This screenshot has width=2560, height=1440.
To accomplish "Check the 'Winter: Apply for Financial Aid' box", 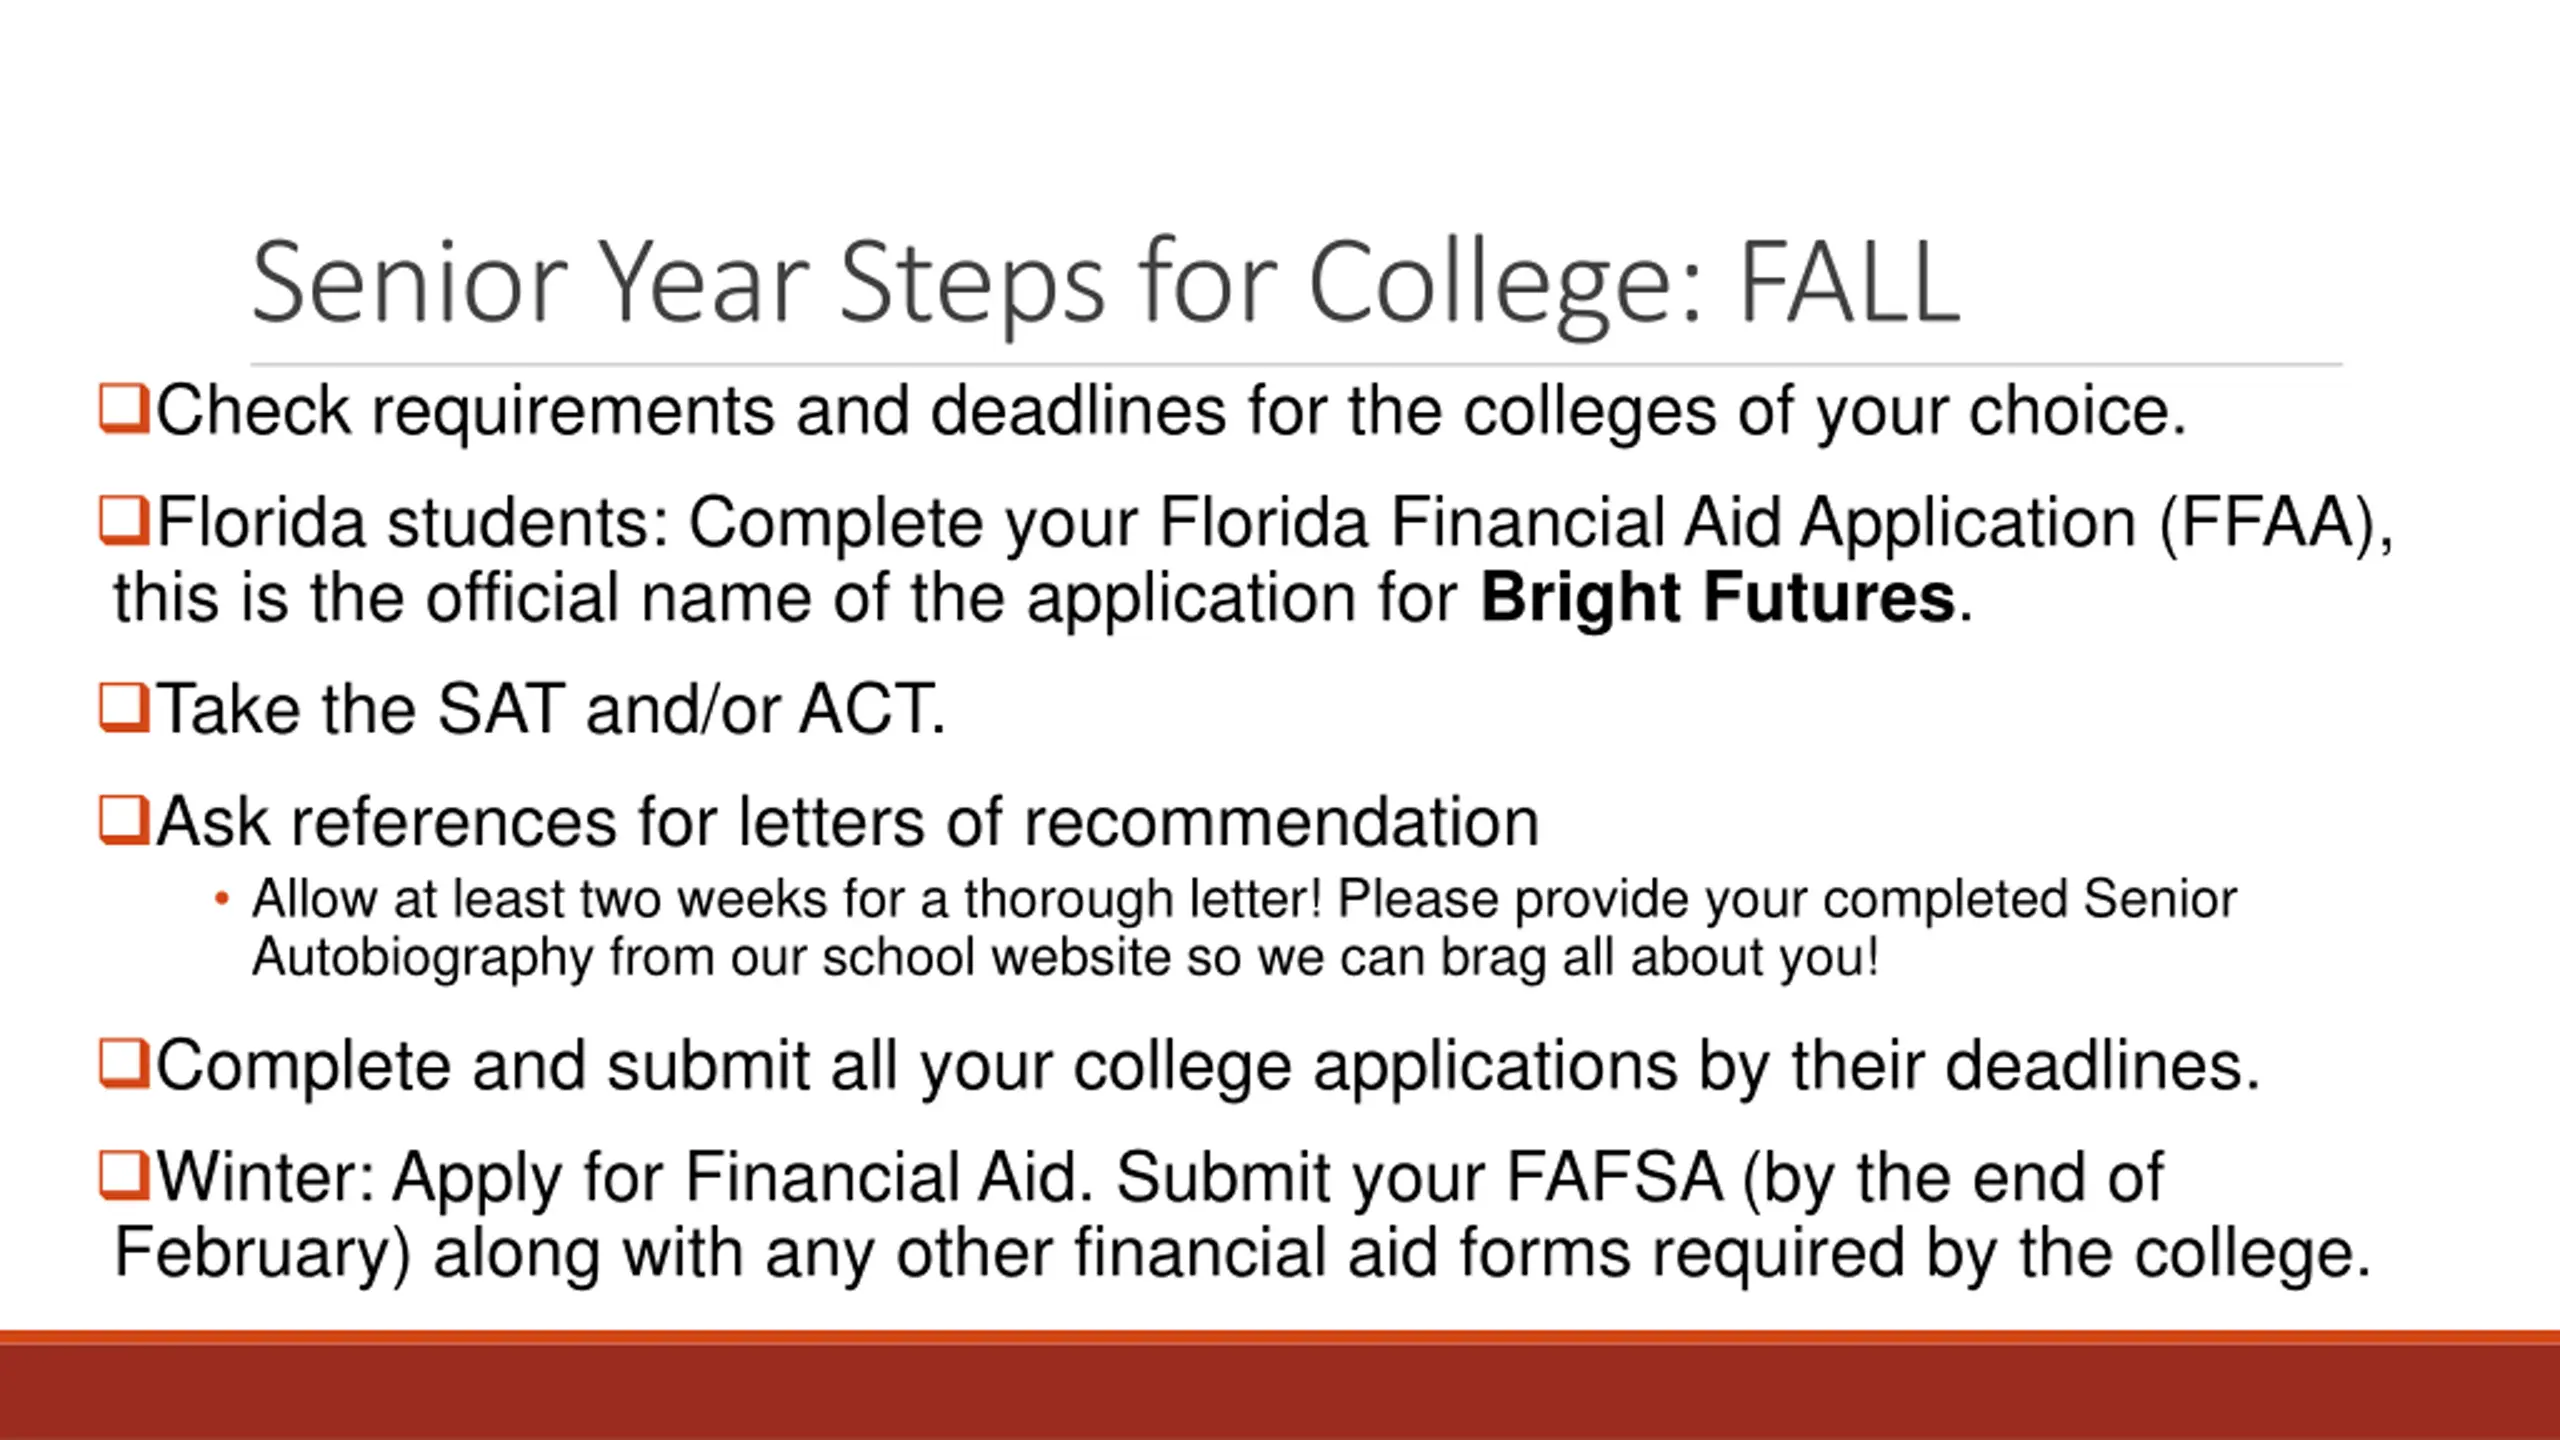I will pos(124,1176).
